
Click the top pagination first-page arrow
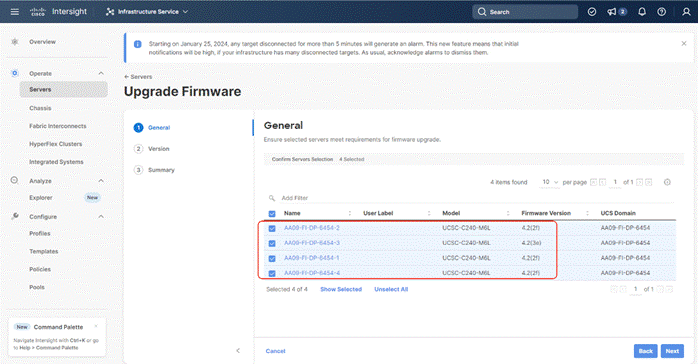coord(593,182)
